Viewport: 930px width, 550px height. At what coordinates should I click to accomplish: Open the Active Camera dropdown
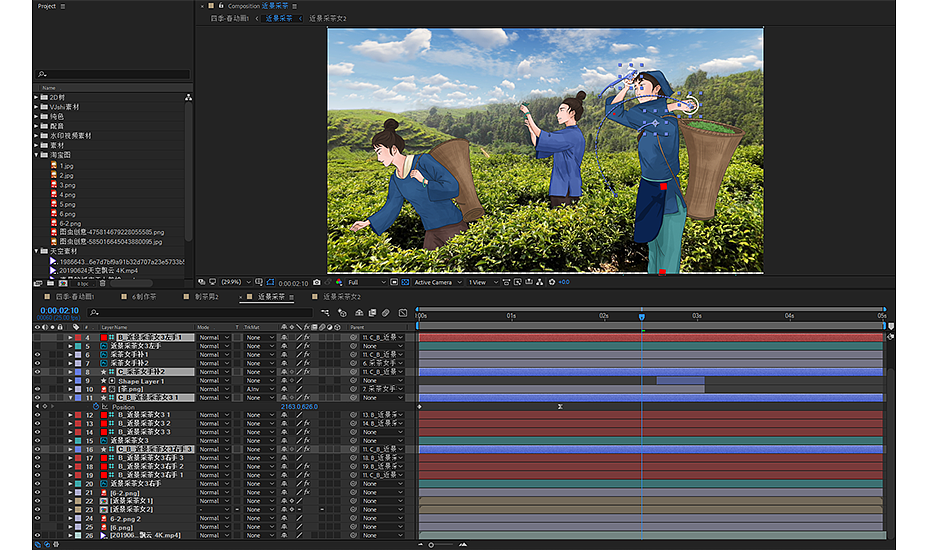pyautogui.click(x=438, y=282)
